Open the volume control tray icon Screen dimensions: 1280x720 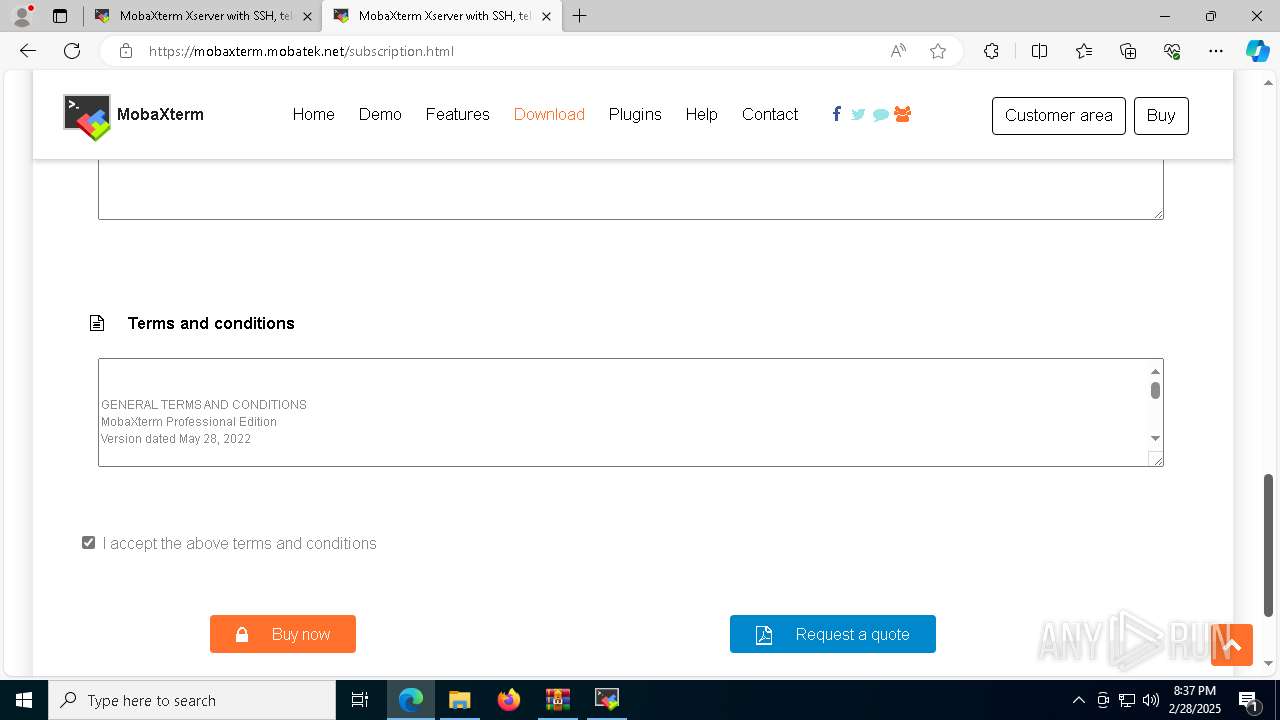(1151, 700)
